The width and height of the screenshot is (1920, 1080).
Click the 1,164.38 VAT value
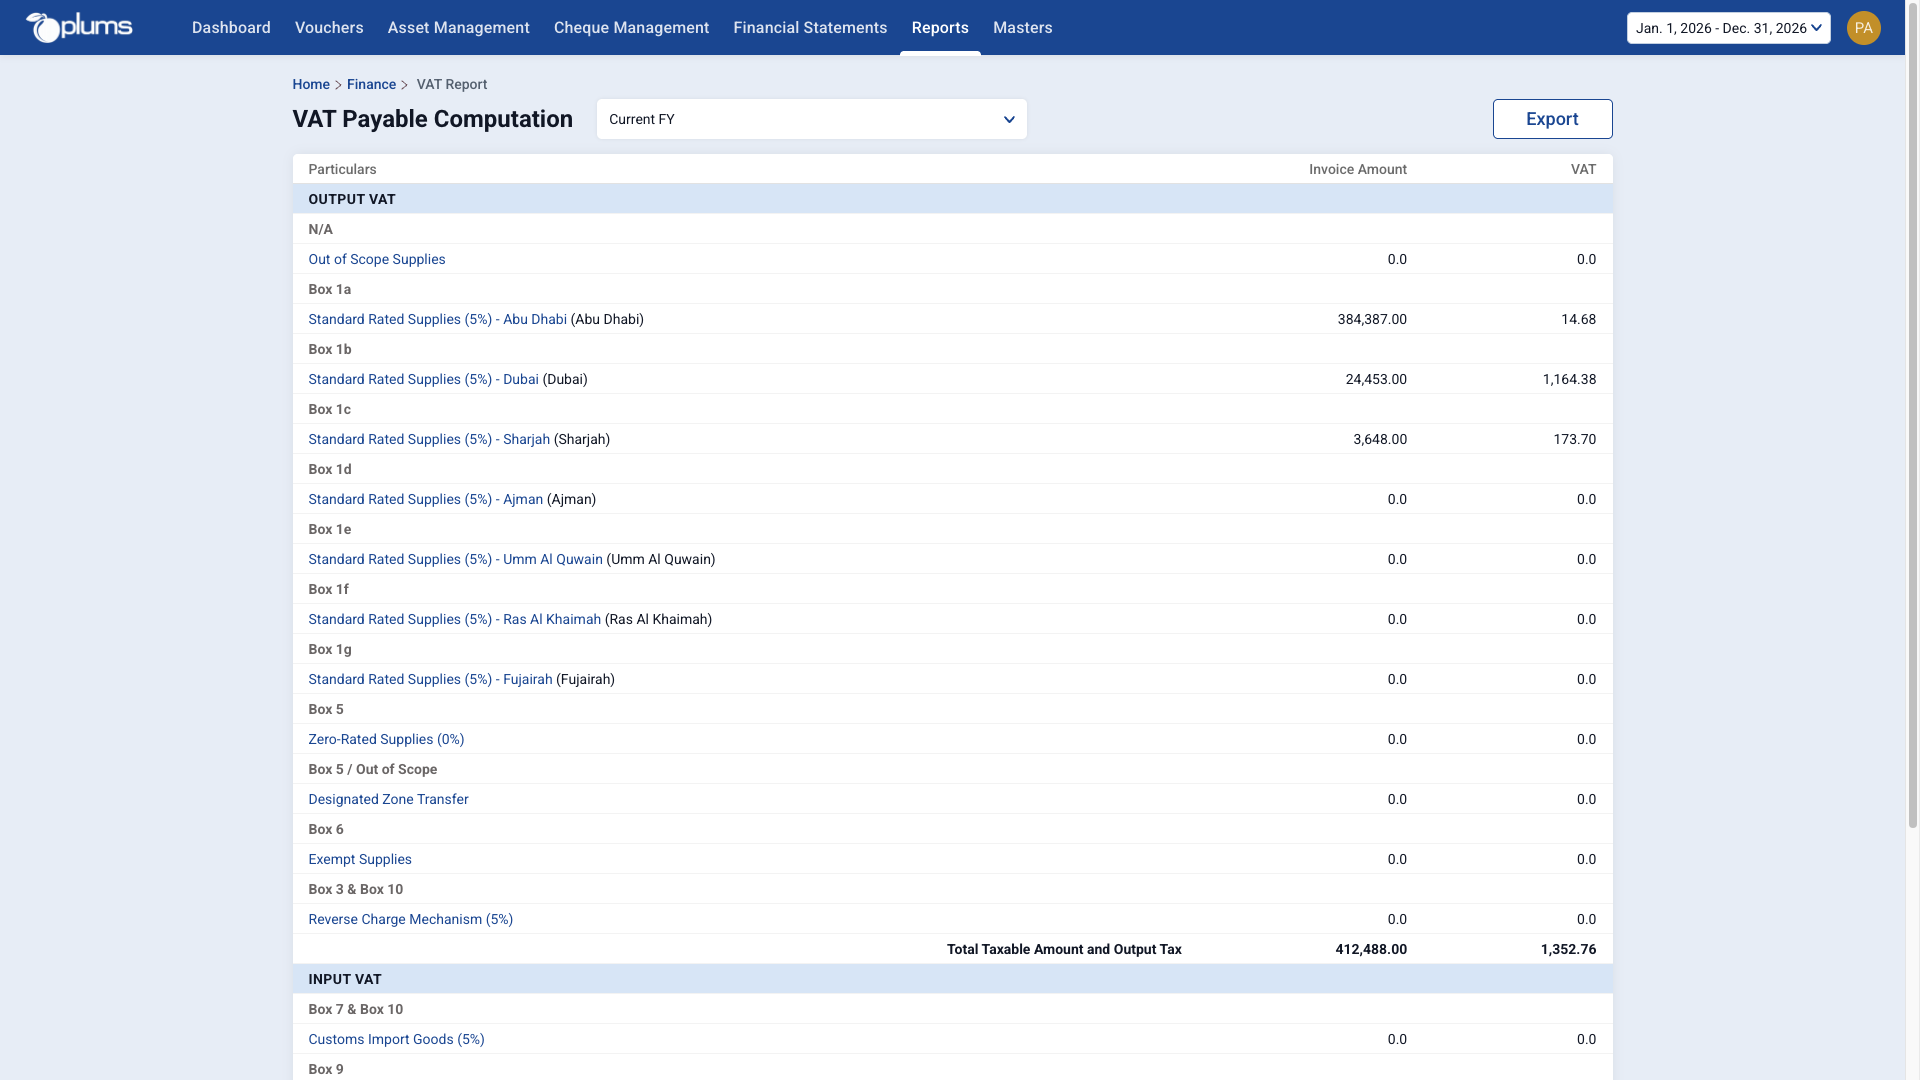click(x=1569, y=379)
